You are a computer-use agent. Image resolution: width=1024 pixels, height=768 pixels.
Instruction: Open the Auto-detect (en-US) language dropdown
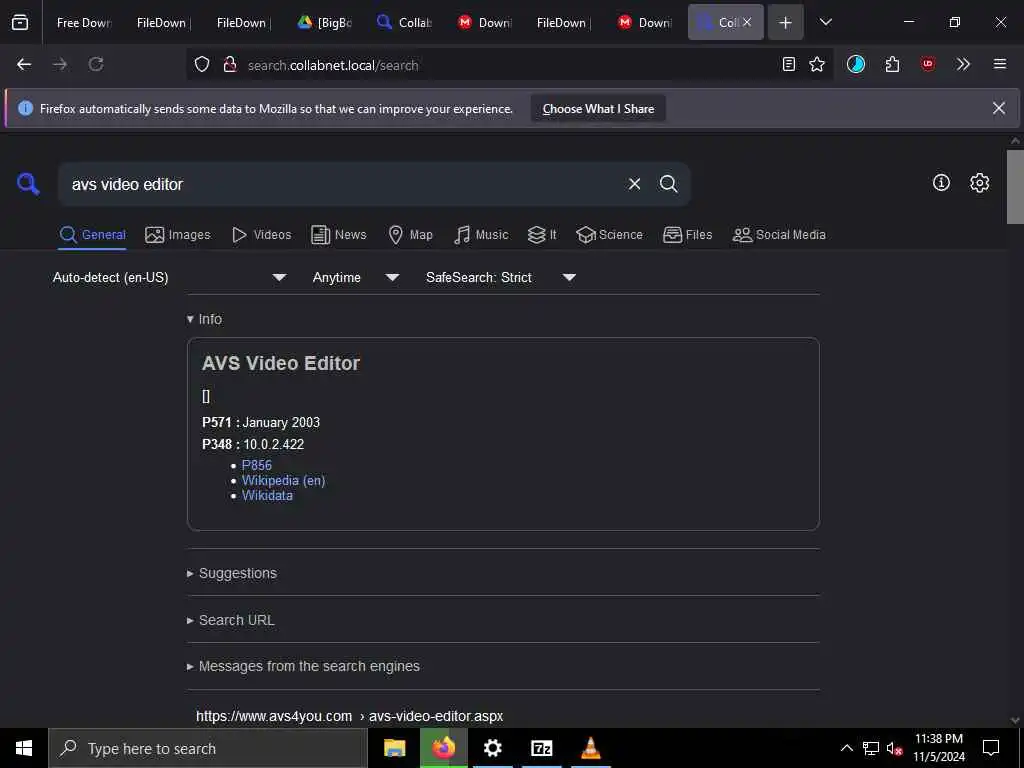(x=170, y=278)
